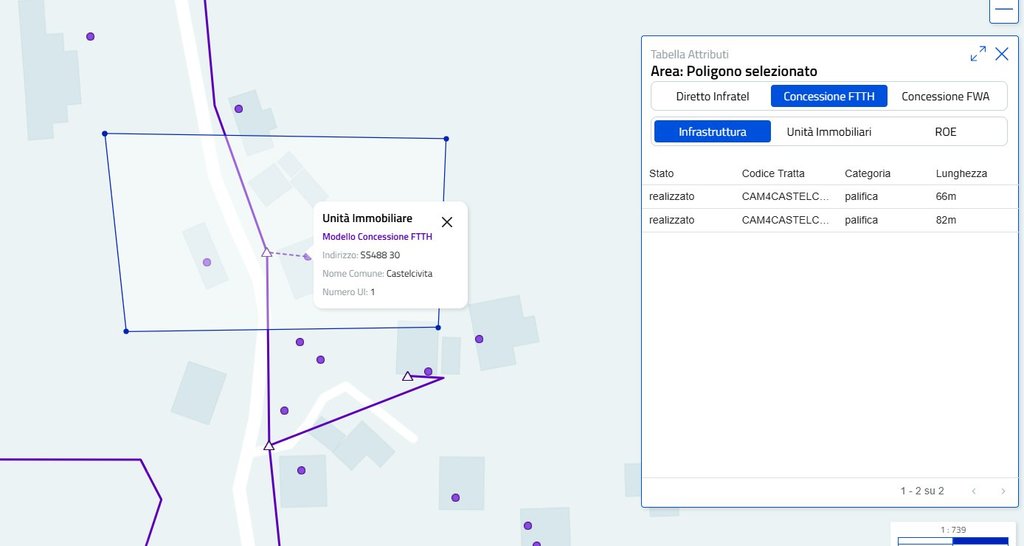Select Diretto Infratel option
Image resolution: width=1024 pixels, height=546 pixels.
point(712,96)
